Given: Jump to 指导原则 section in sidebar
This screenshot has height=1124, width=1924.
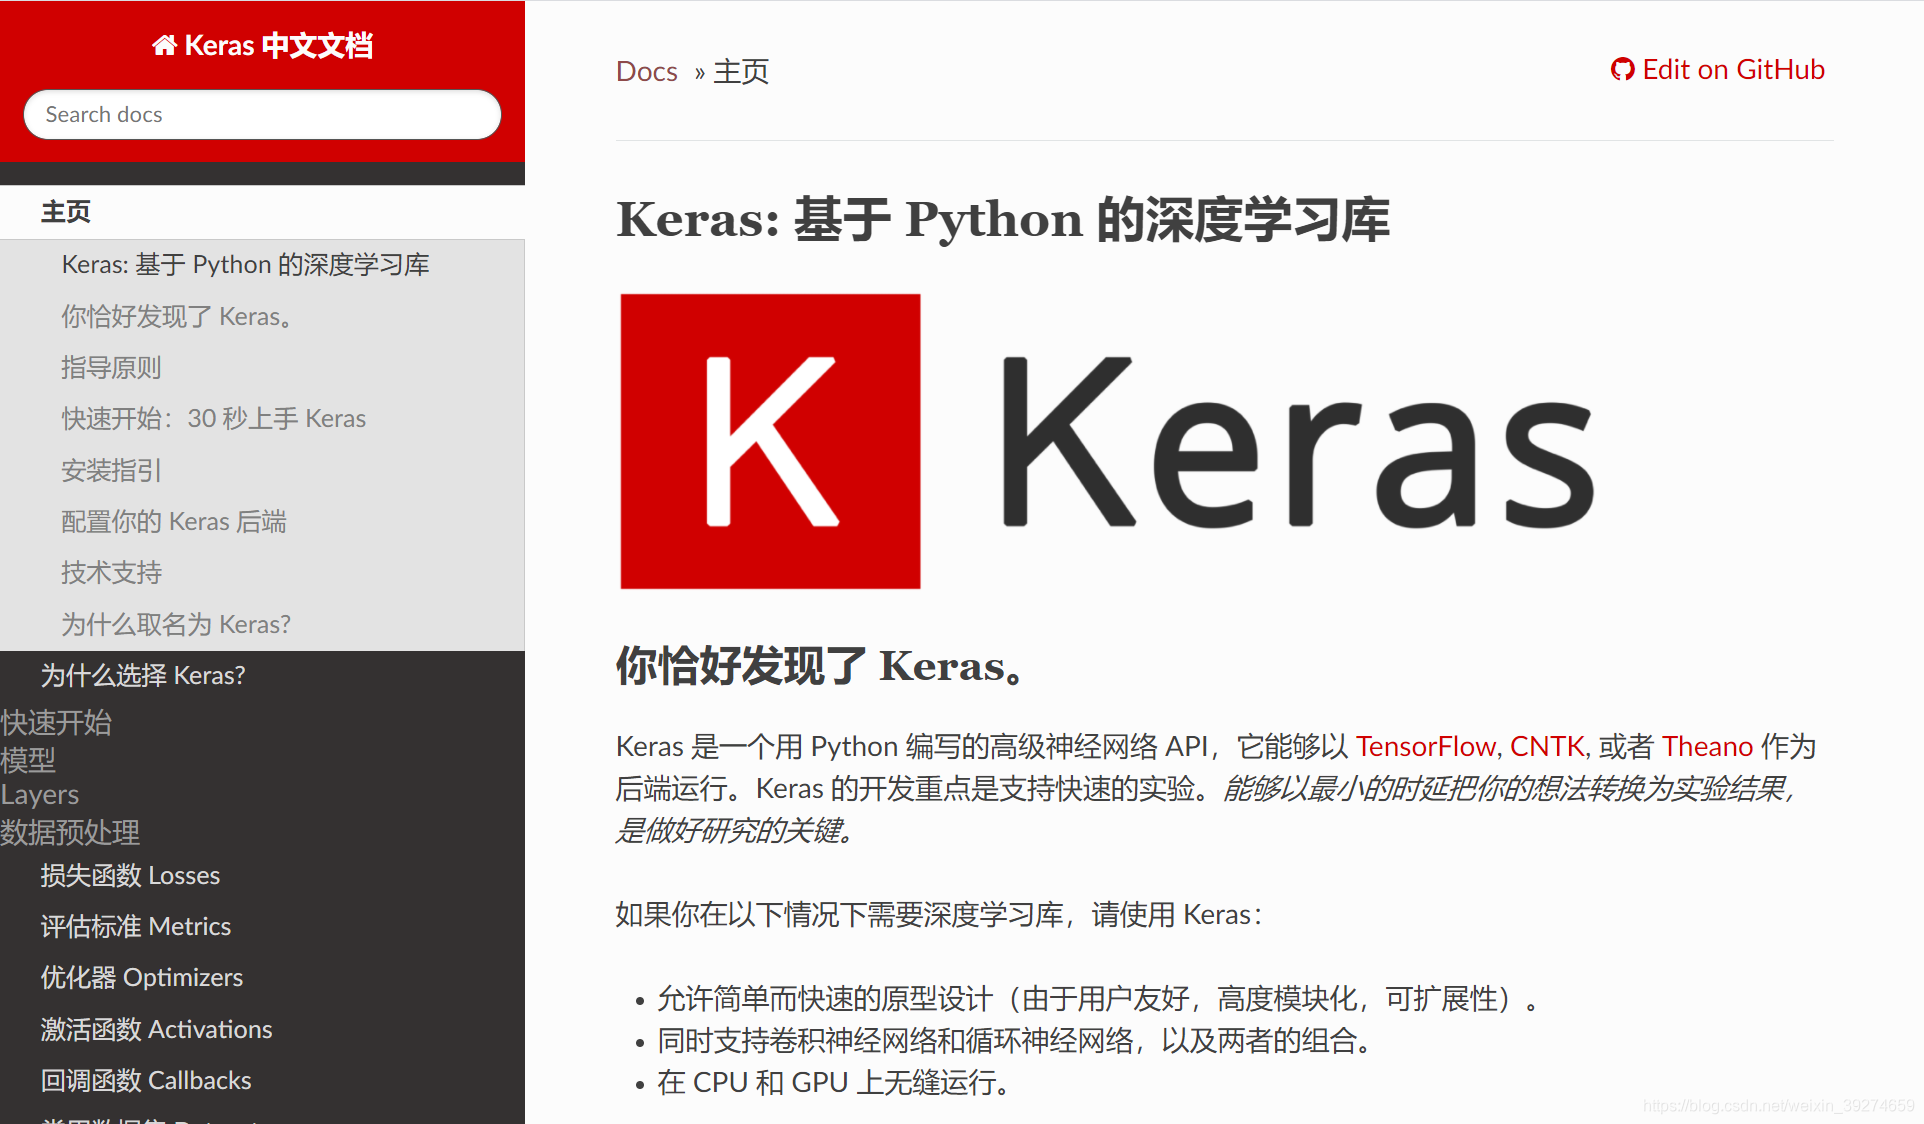Looking at the screenshot, I should 111,368.
